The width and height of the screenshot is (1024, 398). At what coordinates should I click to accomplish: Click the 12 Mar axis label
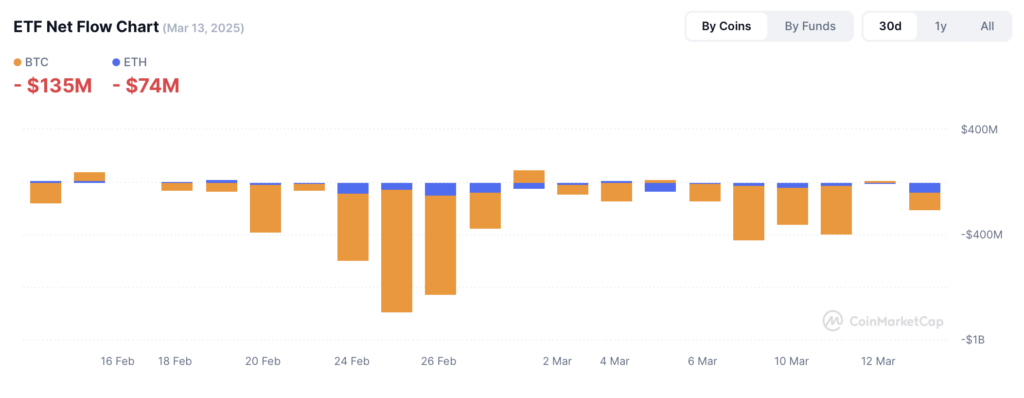[878, 361]
